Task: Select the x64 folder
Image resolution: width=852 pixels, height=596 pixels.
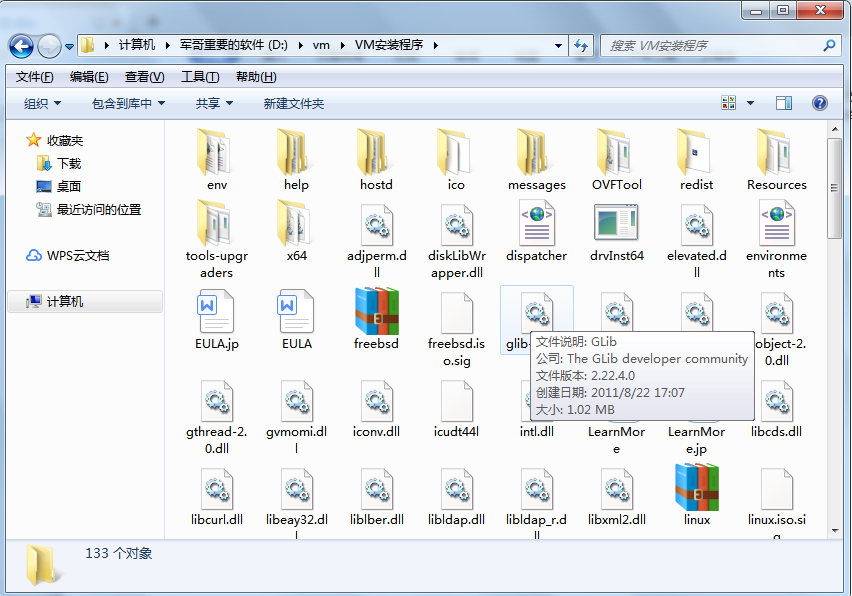Action: click(x=296, y=230)
